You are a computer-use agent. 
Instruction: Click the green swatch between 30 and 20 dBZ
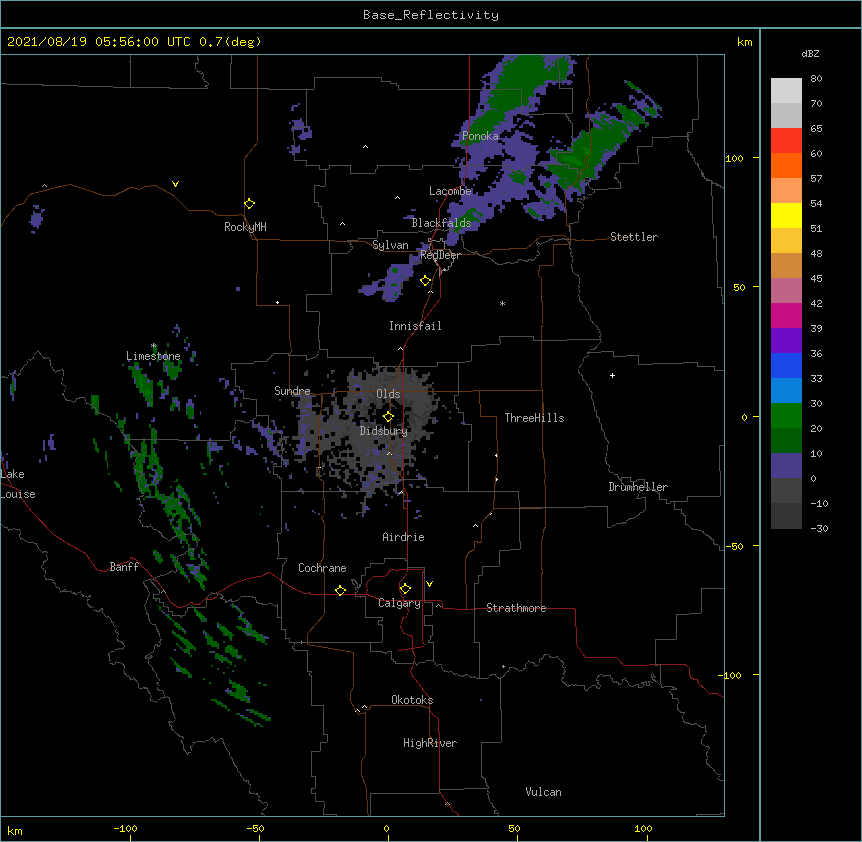pos(786,416)
